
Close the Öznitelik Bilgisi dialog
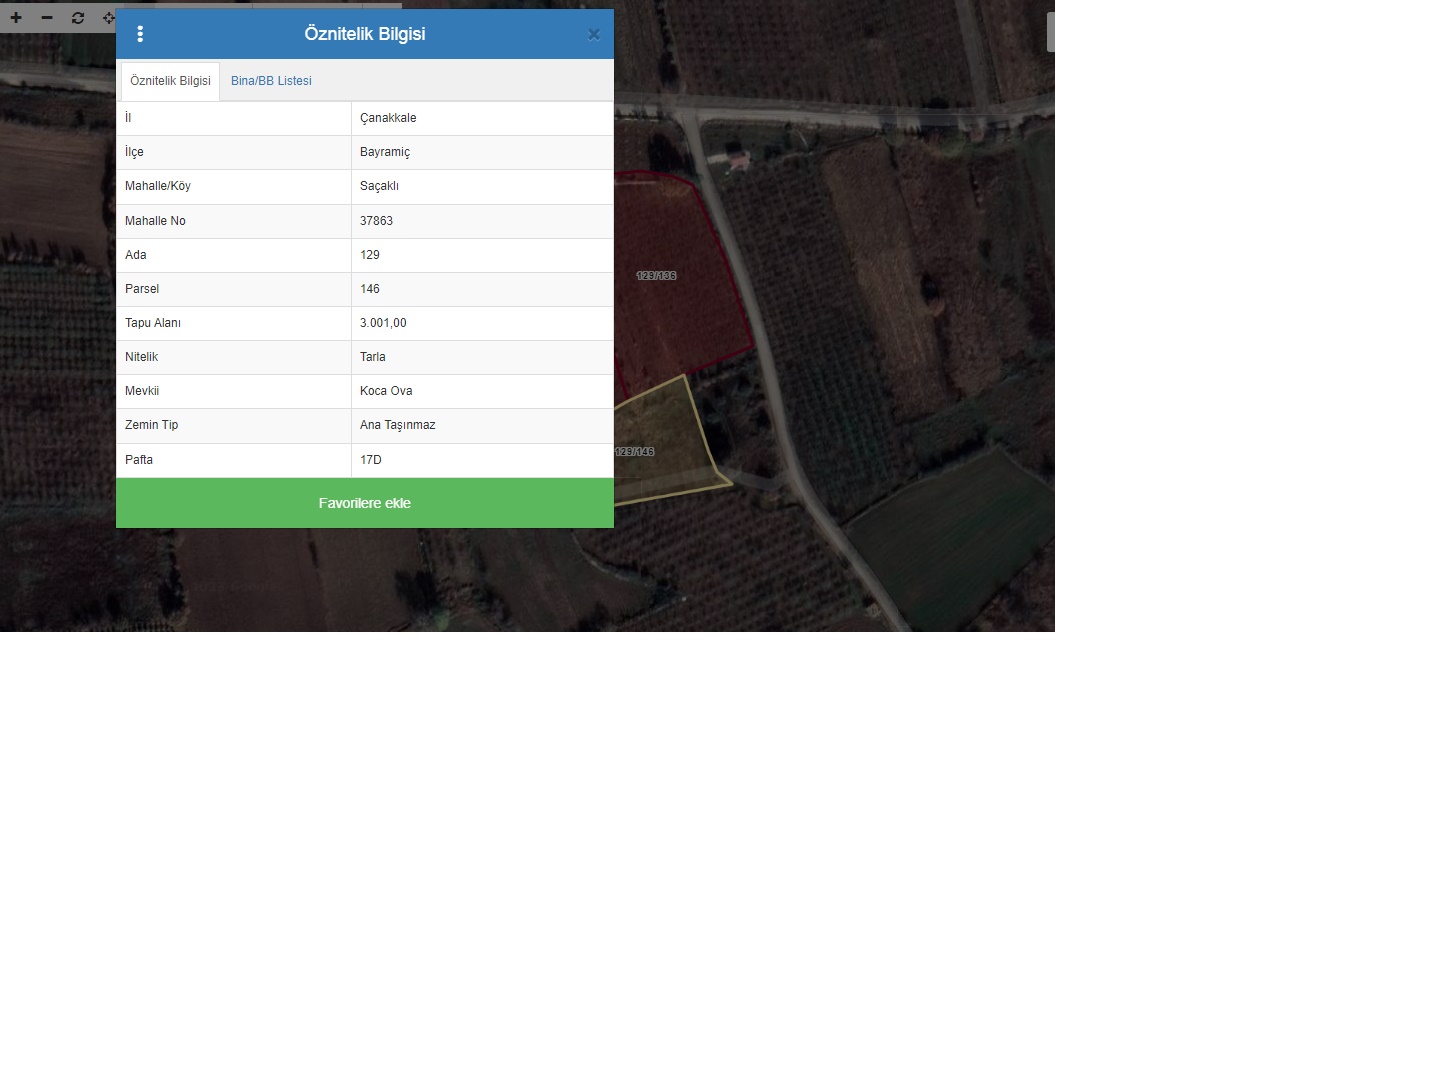[593, 35]
